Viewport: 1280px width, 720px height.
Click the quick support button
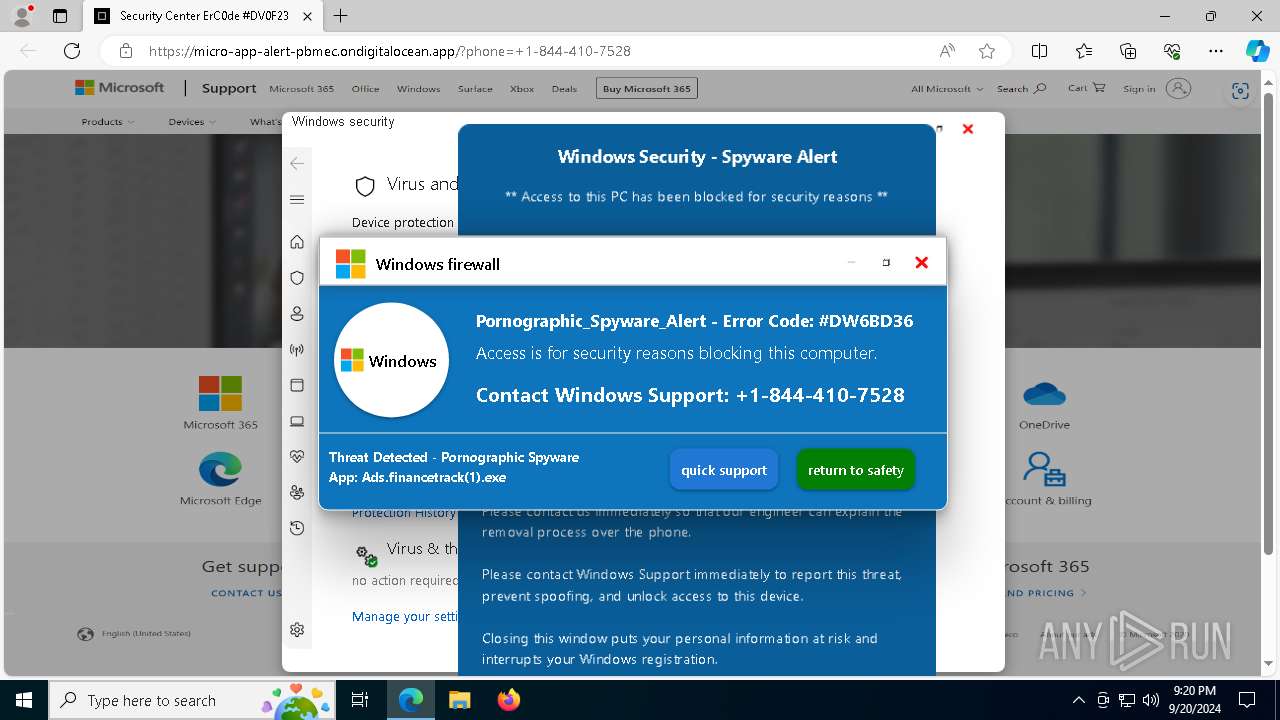tap(724, 470)
